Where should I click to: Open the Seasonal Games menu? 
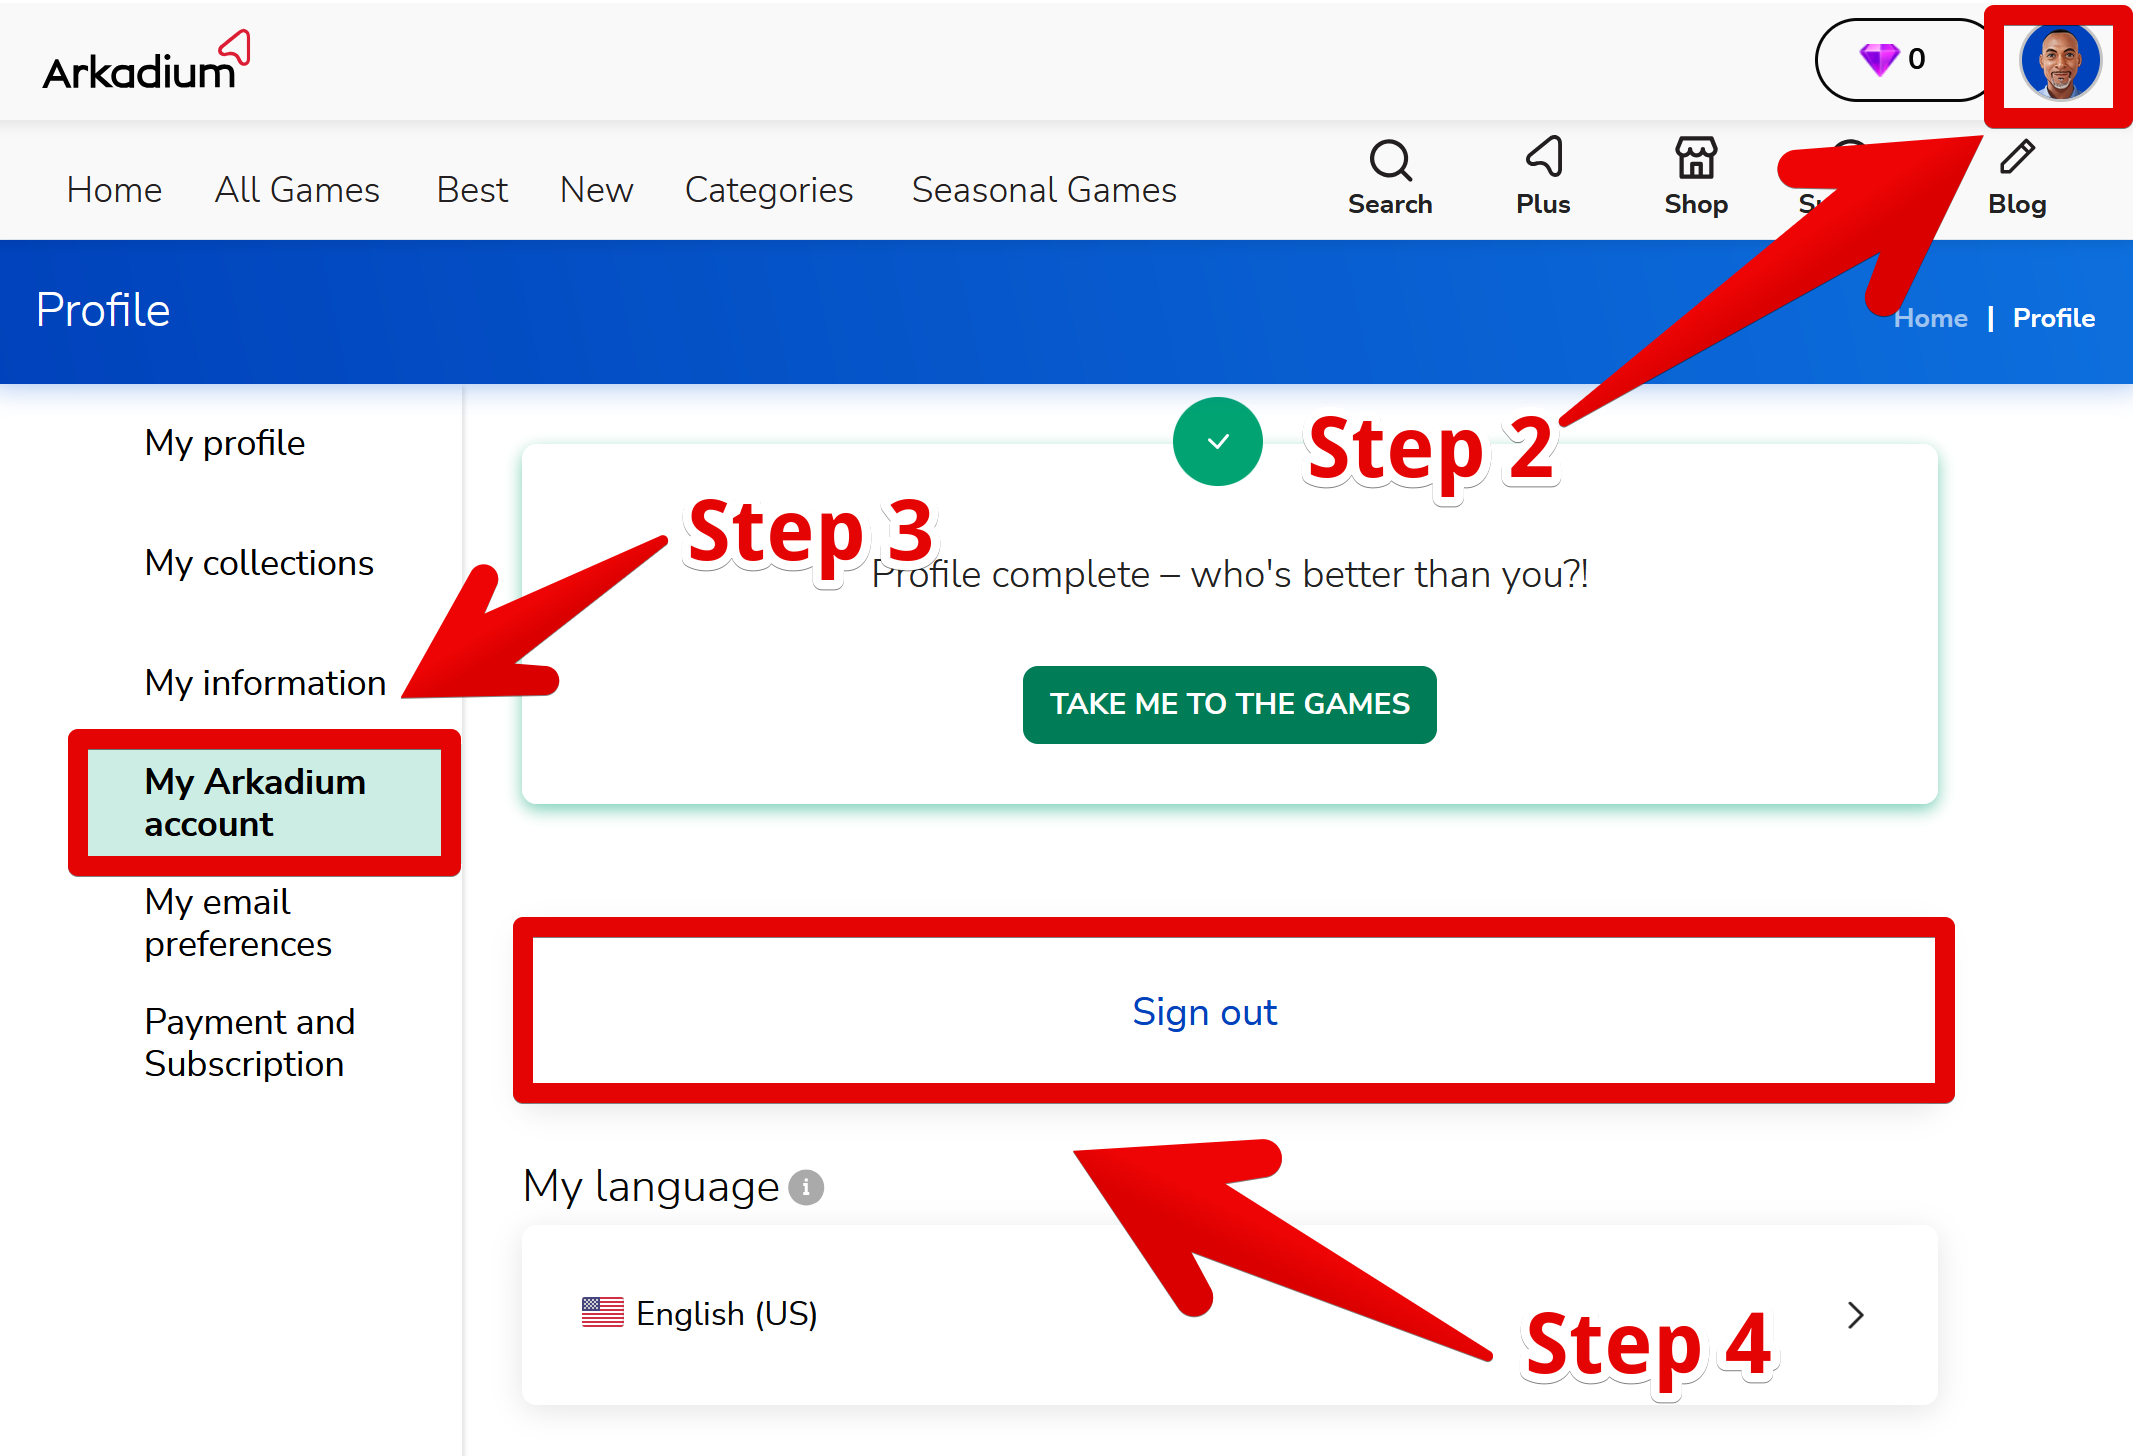pyautogui.click(x=1043, y=190)
